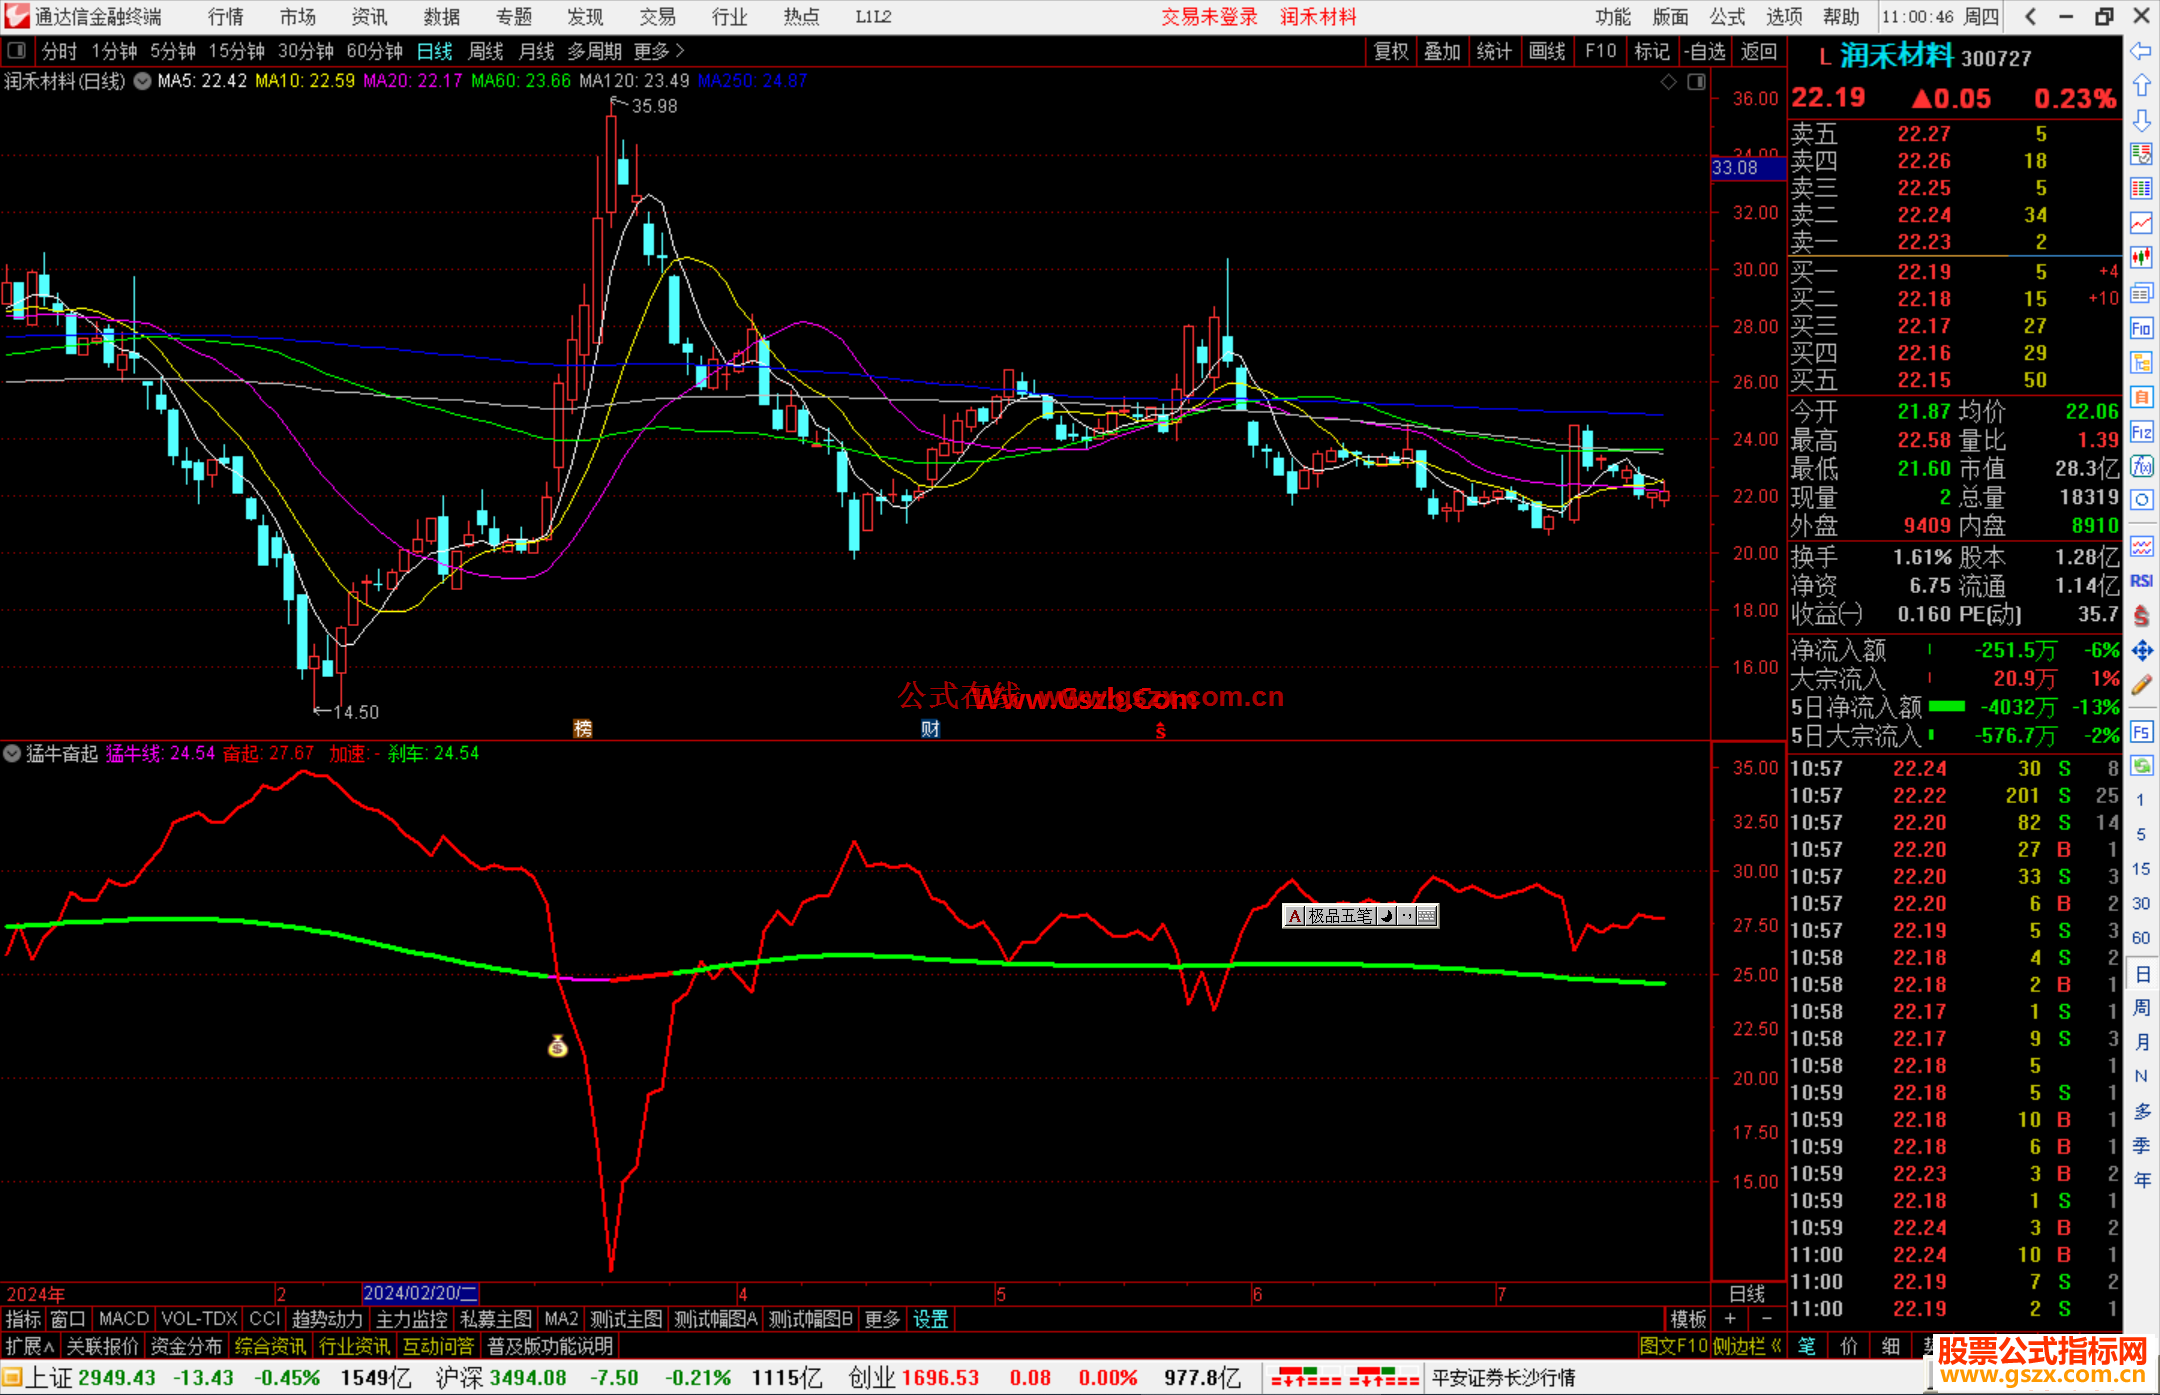Click the f(x) formula sidebar icon
This screenshot has width=2160, height=1395.
tap(2141, 466)
